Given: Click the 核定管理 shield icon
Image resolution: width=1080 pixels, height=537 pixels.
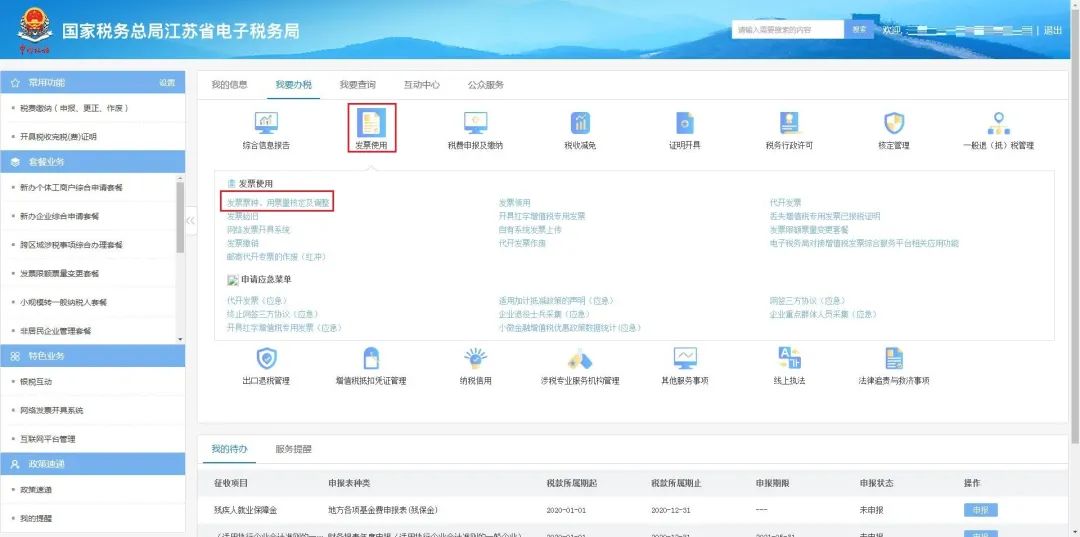Looking at the screenshot, I should tap(894, 123).
